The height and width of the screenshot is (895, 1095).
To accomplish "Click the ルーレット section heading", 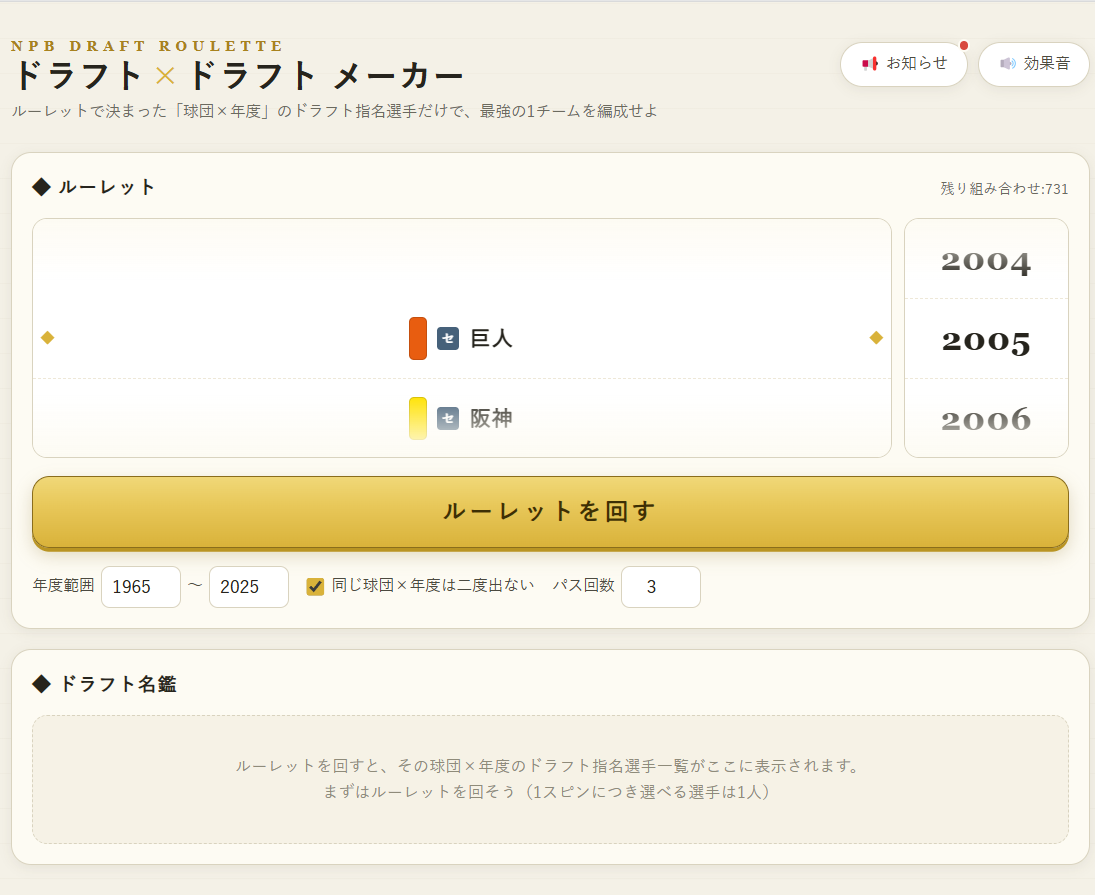I will (94, 187).
